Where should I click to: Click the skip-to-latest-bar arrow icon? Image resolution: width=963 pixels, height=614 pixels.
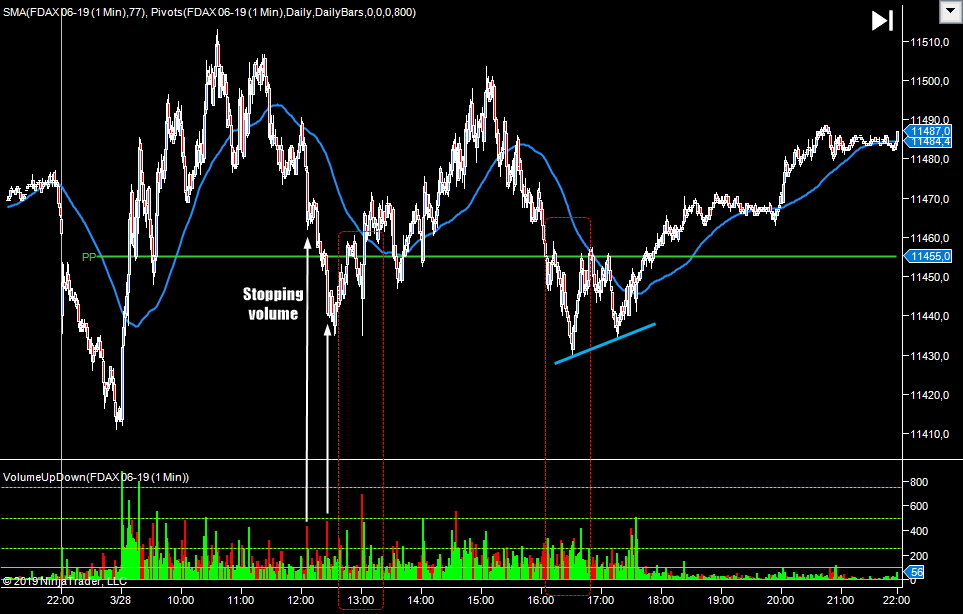[881, 21]
